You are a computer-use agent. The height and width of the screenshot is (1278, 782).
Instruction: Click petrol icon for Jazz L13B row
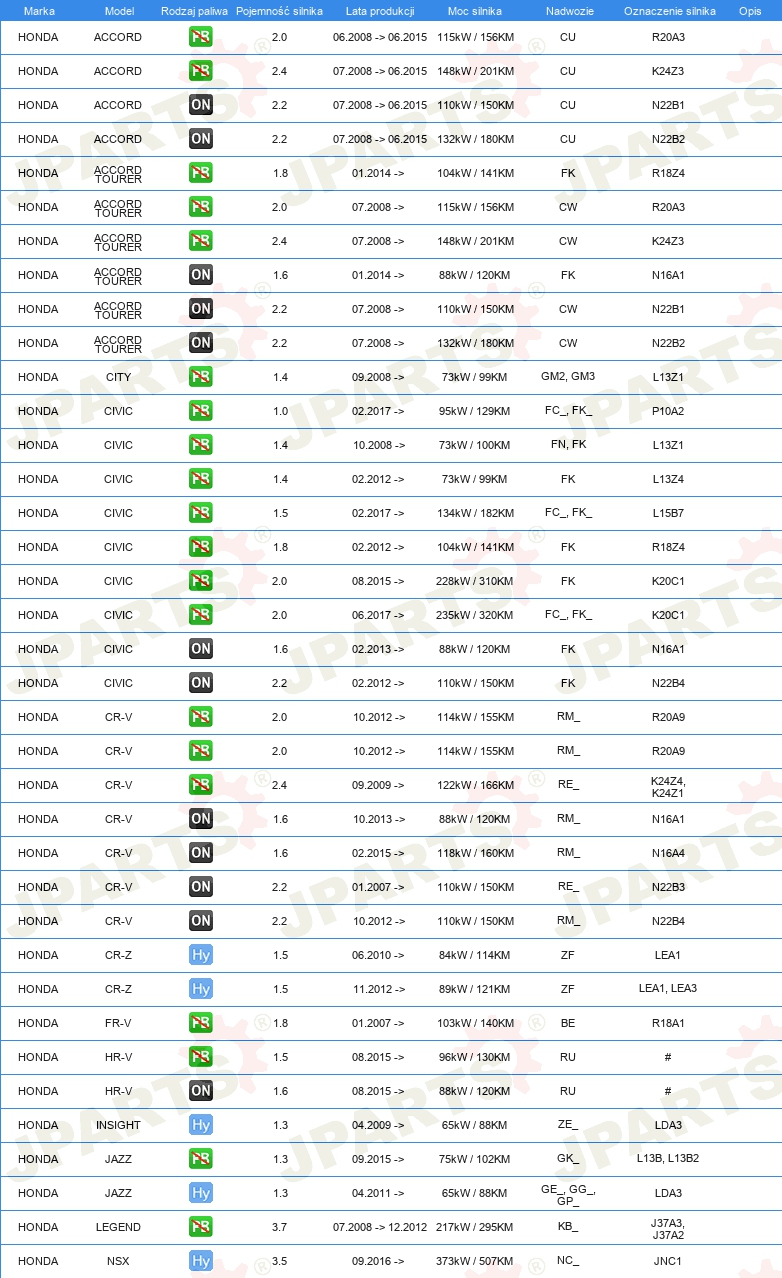[201, 1159]
